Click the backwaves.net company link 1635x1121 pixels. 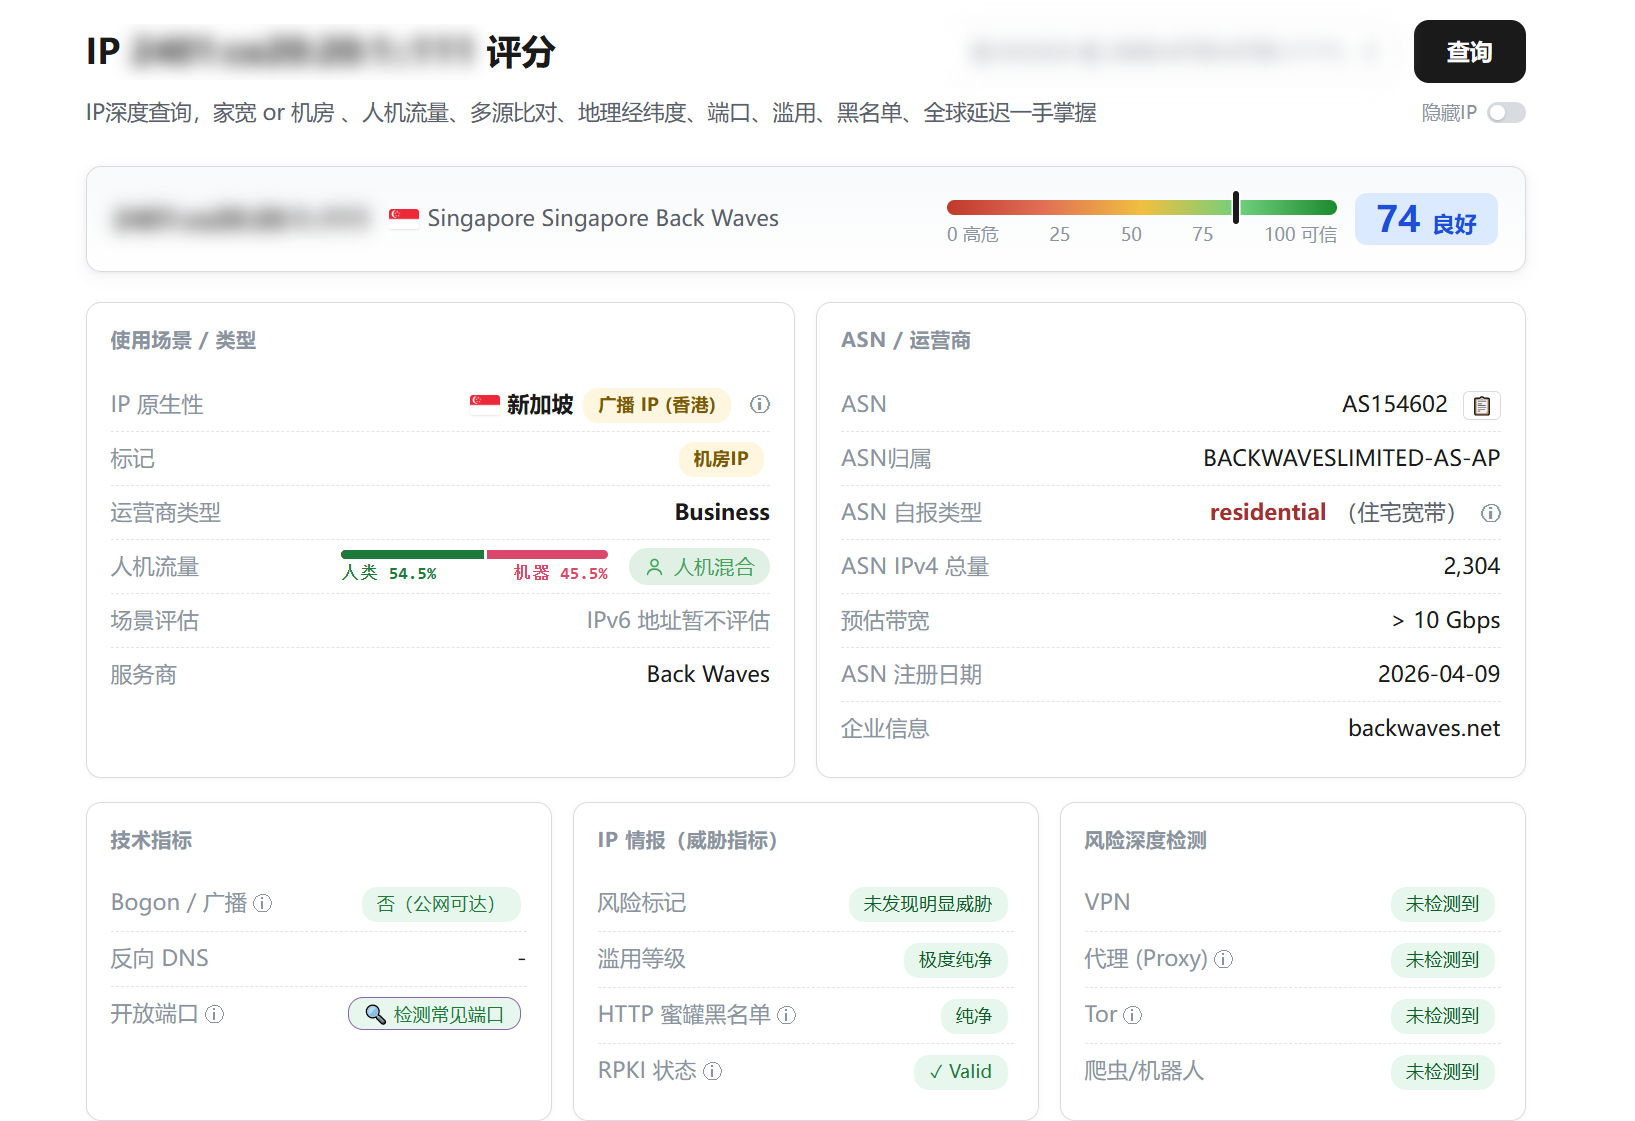click(x=1424, y=728)
